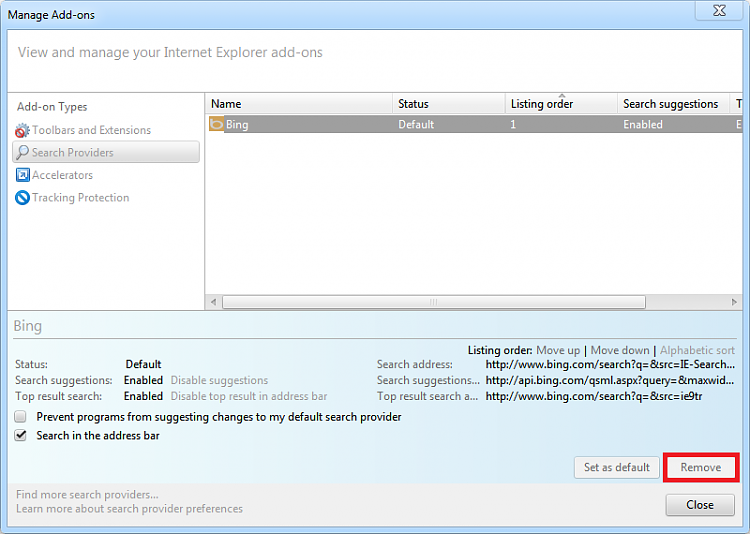This screenshot has height=534, width=750.
Task: Click the Toolbars and Extensions gear icon
Action: 22,130
